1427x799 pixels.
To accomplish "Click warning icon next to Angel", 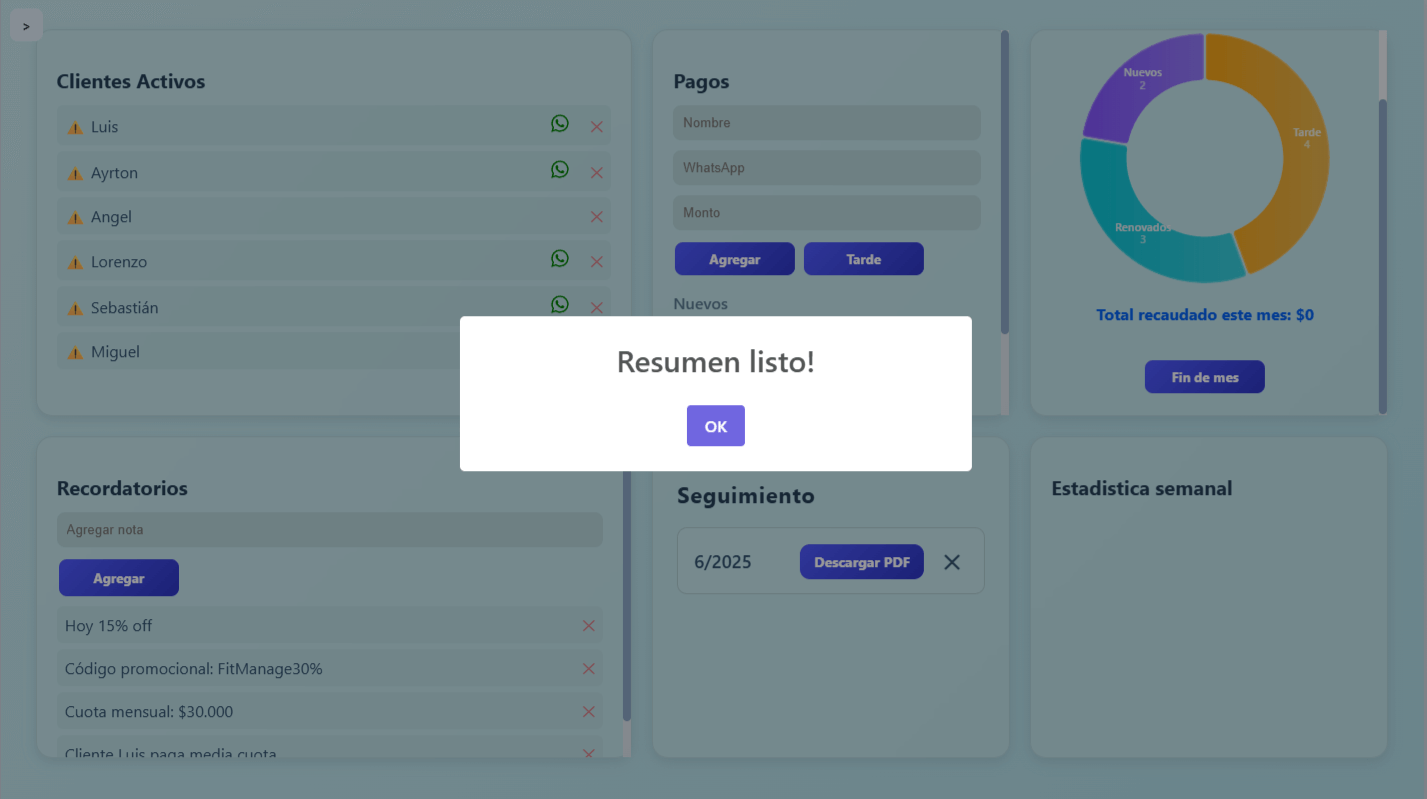I will 75,217.
